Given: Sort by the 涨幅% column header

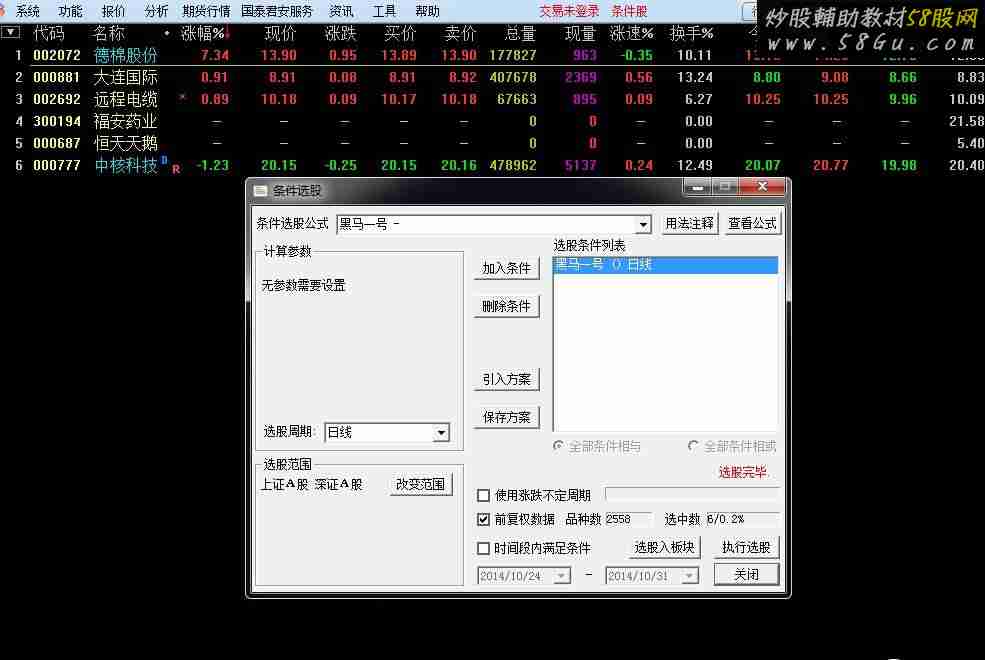Looking at the screenshot, I should pyautogui.click(x=203, y=33).
